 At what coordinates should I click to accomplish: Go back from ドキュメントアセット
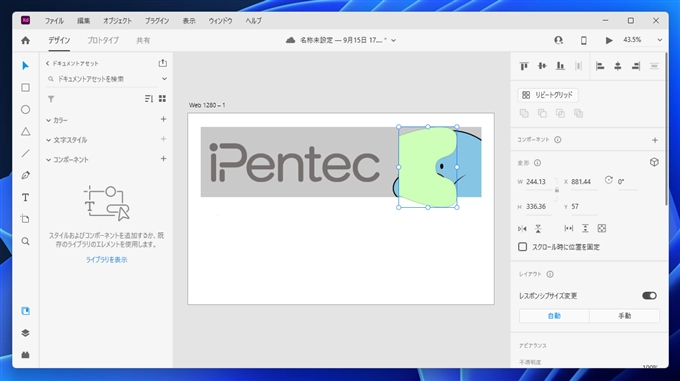(48, 63)
